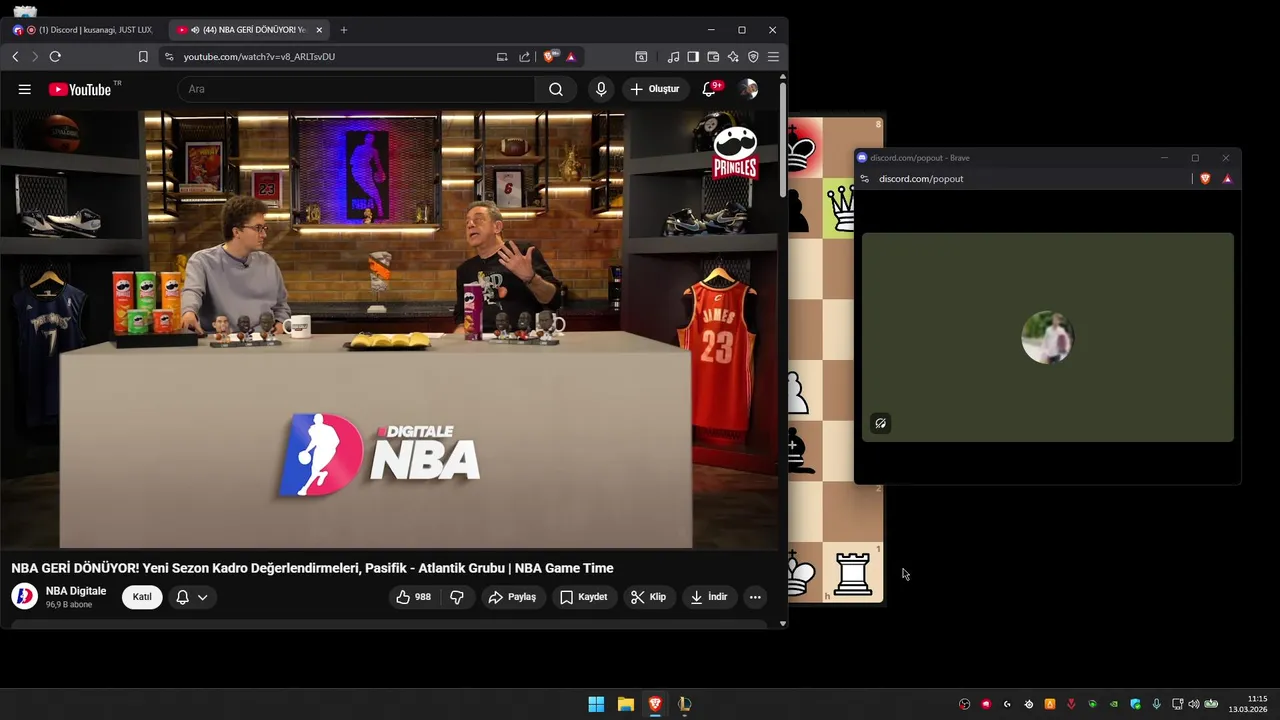Click the Pringles watermark on the video
This screenshot has height=720, width=1280.
[x=735, y=152]
